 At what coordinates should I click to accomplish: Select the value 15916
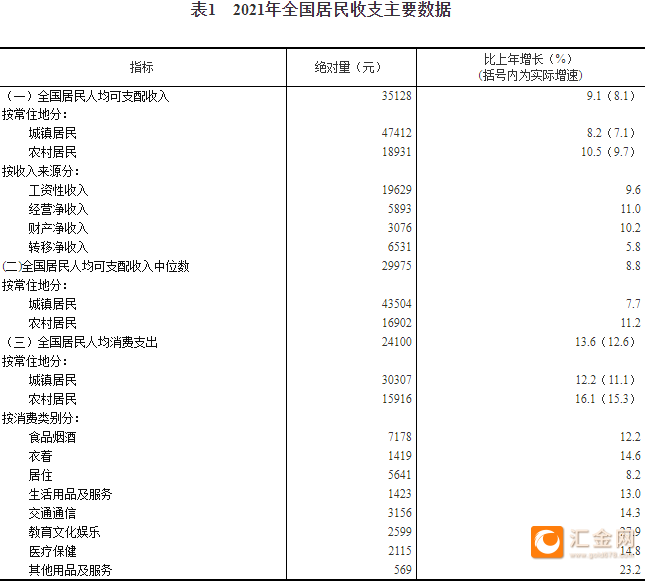pyautogui.click(x=396, y=399)
